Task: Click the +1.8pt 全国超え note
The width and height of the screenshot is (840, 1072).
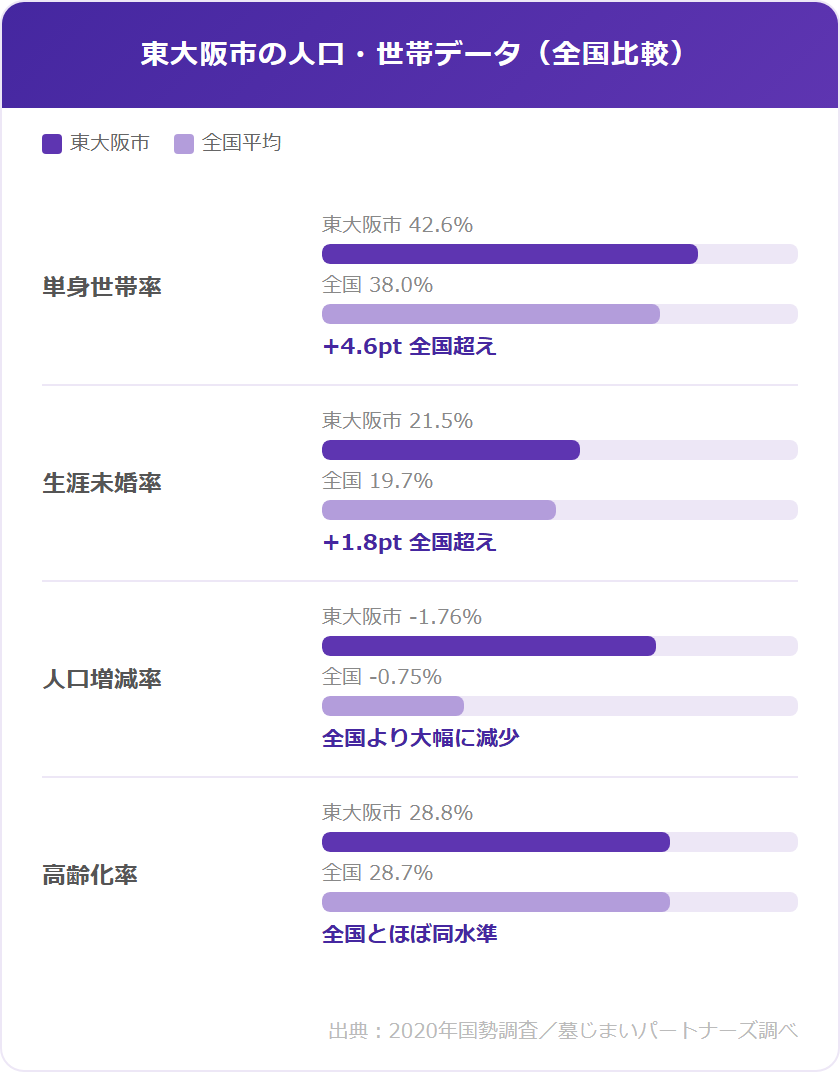Action: tap(409, 543)
